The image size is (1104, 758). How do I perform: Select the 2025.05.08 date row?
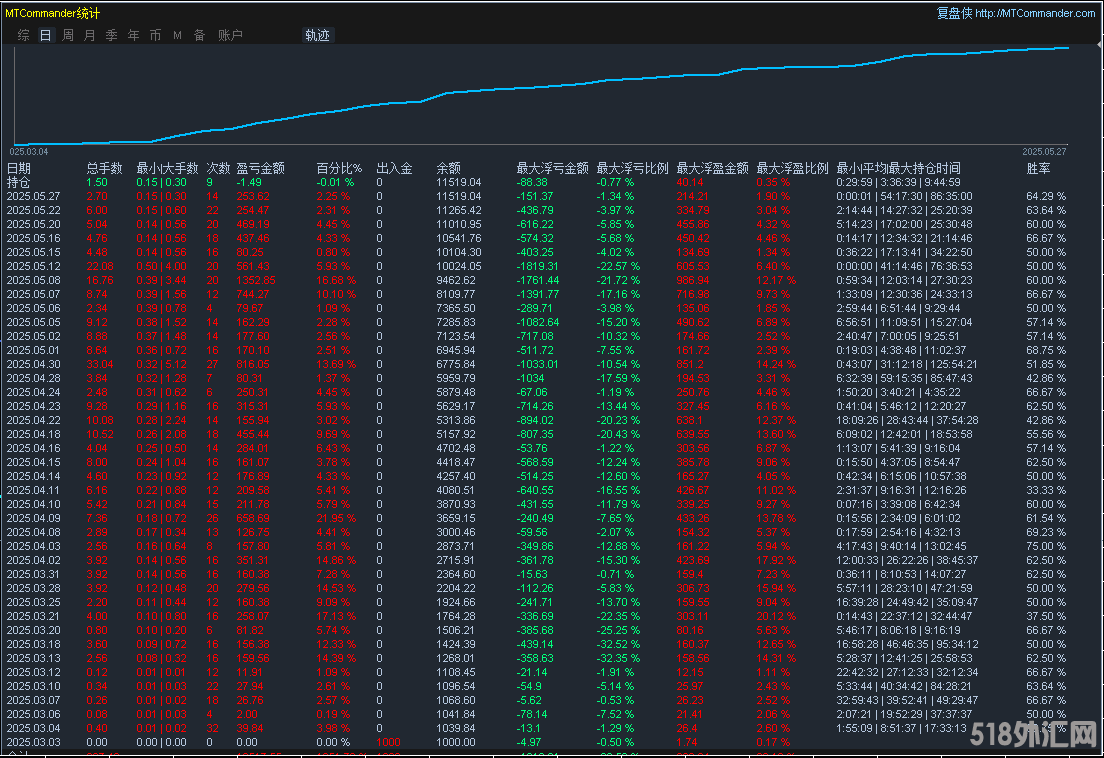34,280
